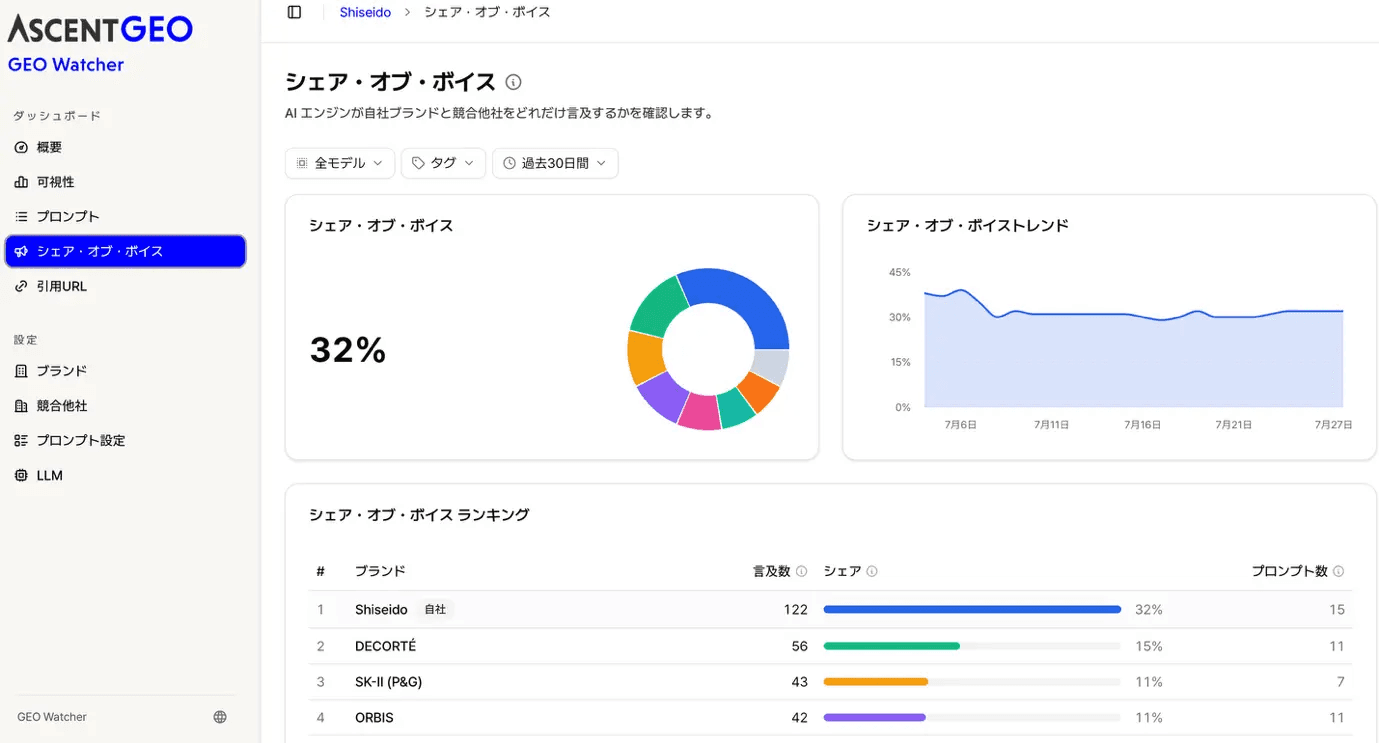Click the megaphone icon in sidebar

[x=21, y=251]
